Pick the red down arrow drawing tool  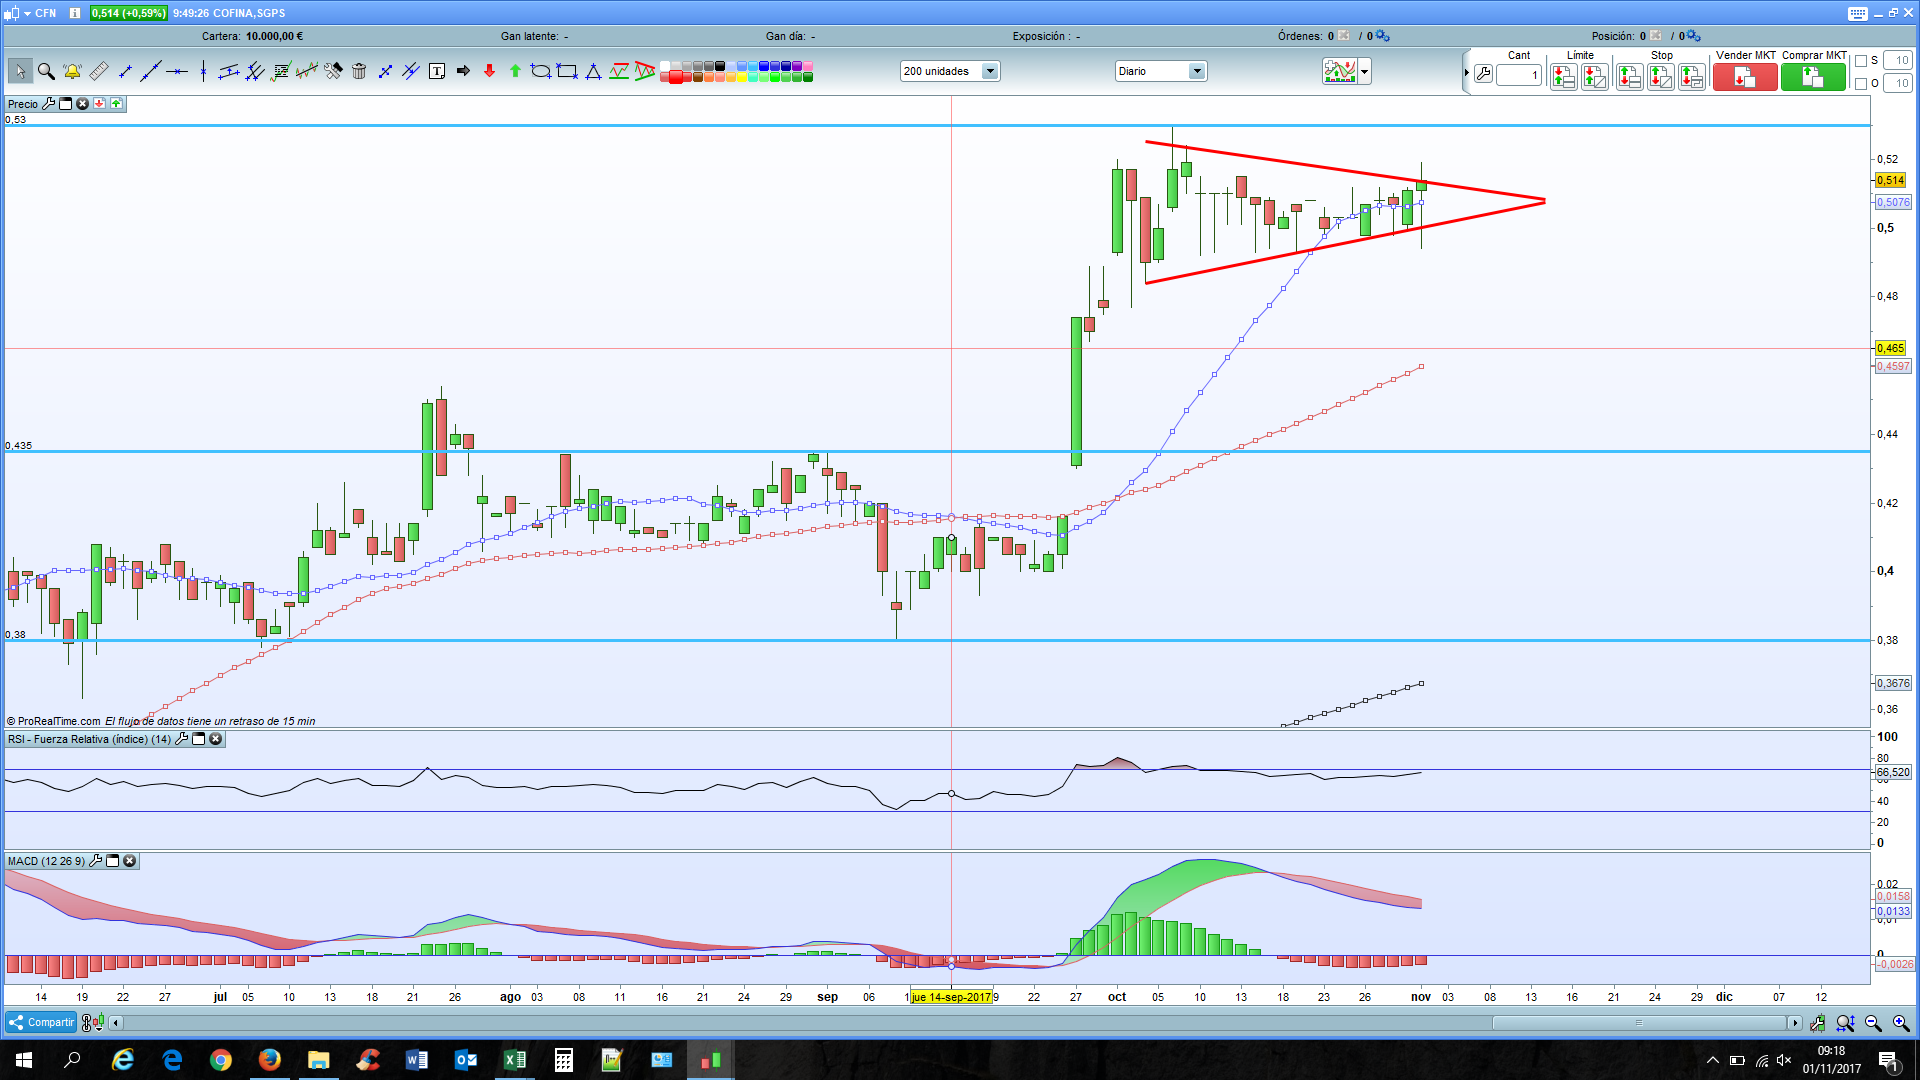point(489,72)
